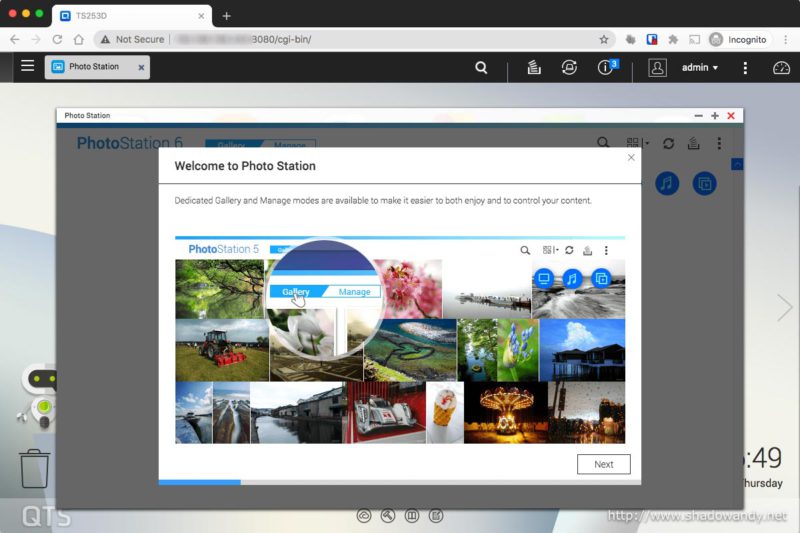800x533 pixels.
Task: Switch to the Photo Station taskbar tab
Action: tap(93, 67)
